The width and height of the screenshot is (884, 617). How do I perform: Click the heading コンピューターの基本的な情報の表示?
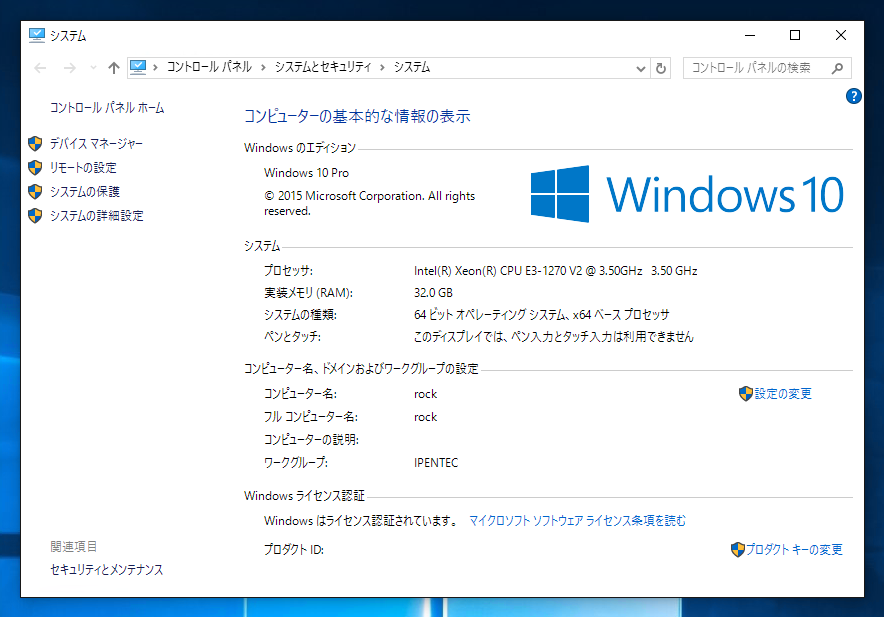[x=357, y=116]
